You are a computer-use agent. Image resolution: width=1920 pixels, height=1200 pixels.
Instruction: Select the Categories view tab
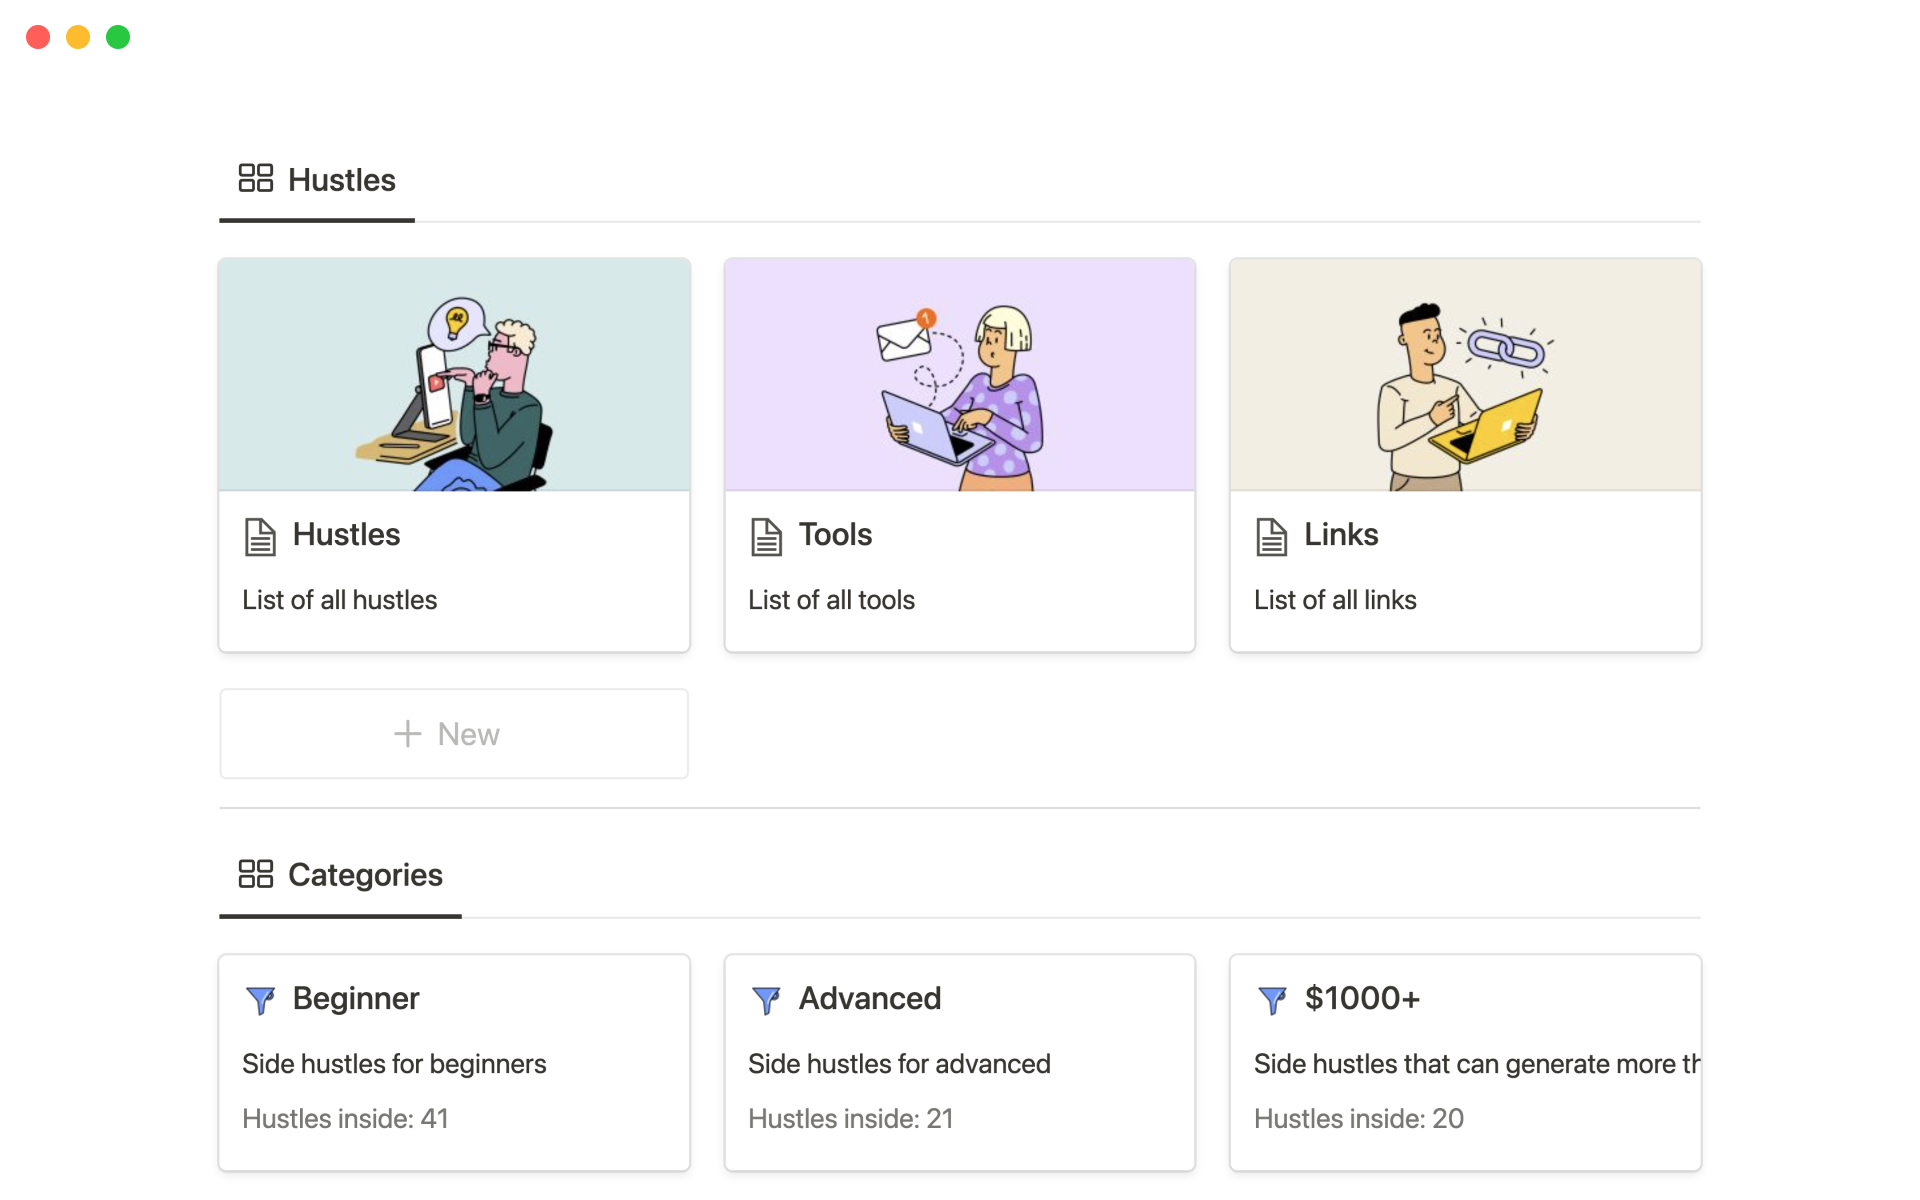tap(364, 875)
